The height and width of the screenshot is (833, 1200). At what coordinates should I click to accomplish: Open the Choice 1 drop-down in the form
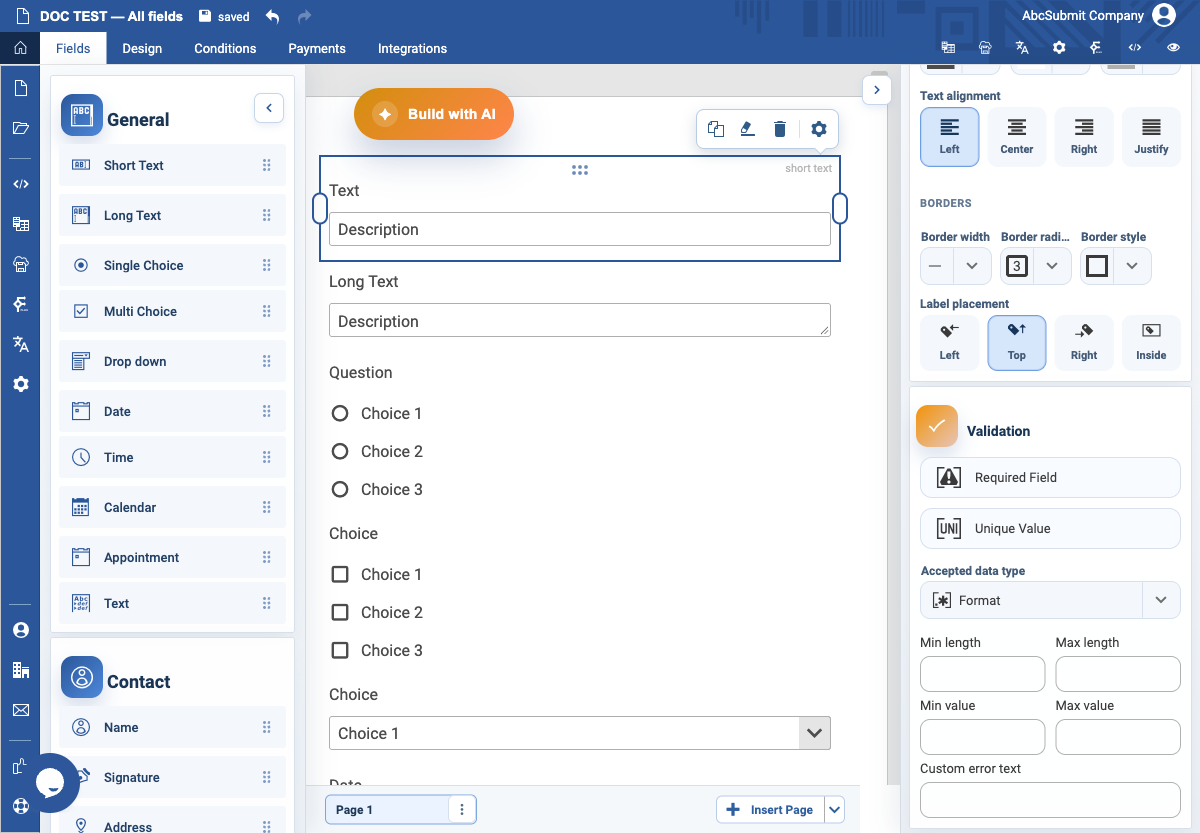coord(580,733)
